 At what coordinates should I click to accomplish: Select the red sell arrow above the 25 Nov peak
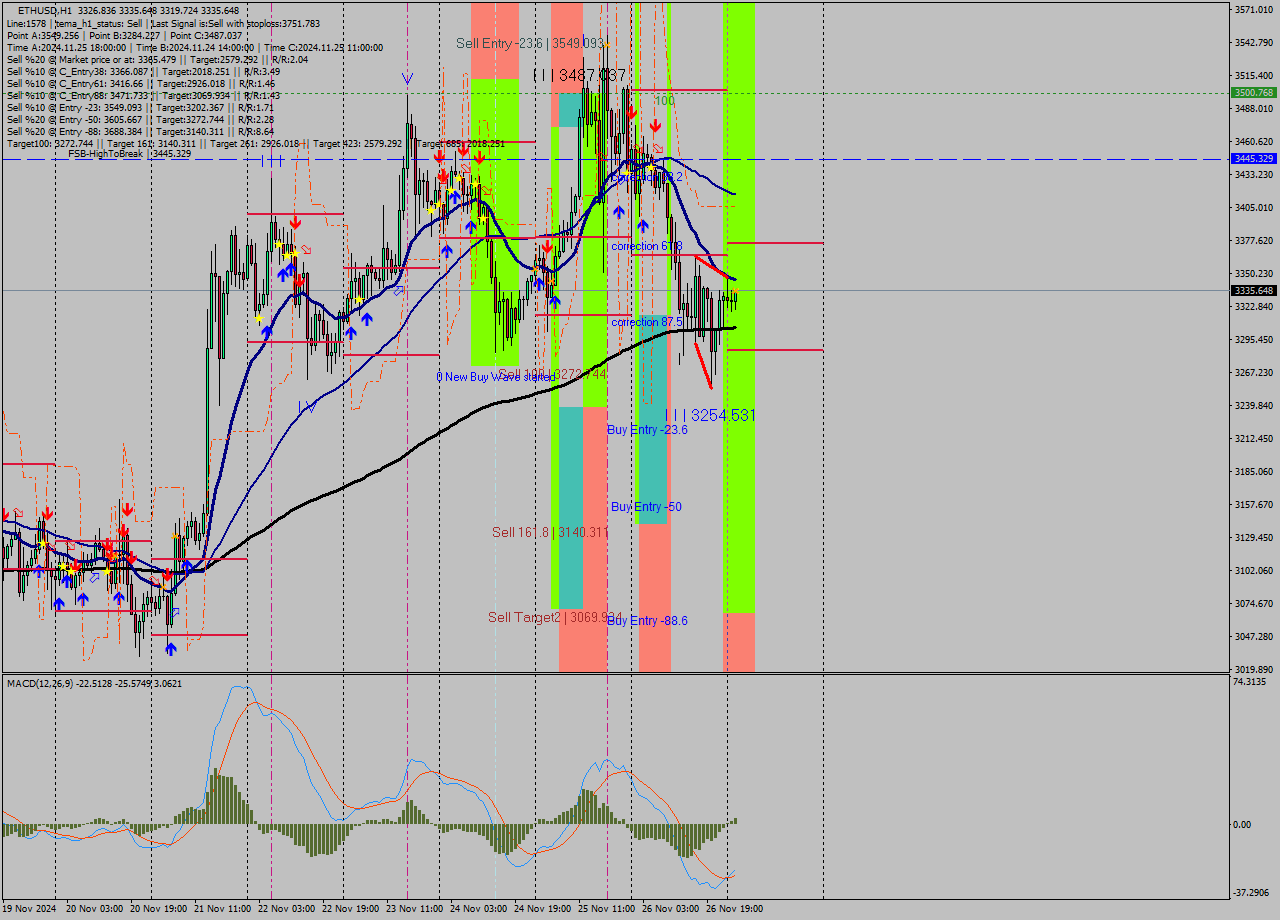tap(632, 114)
